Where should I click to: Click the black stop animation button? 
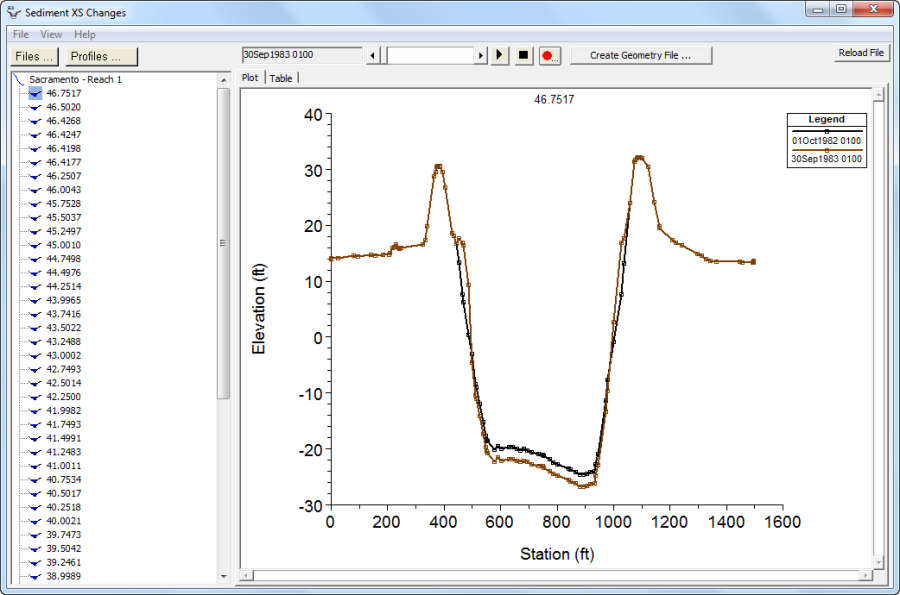point(523,55)
